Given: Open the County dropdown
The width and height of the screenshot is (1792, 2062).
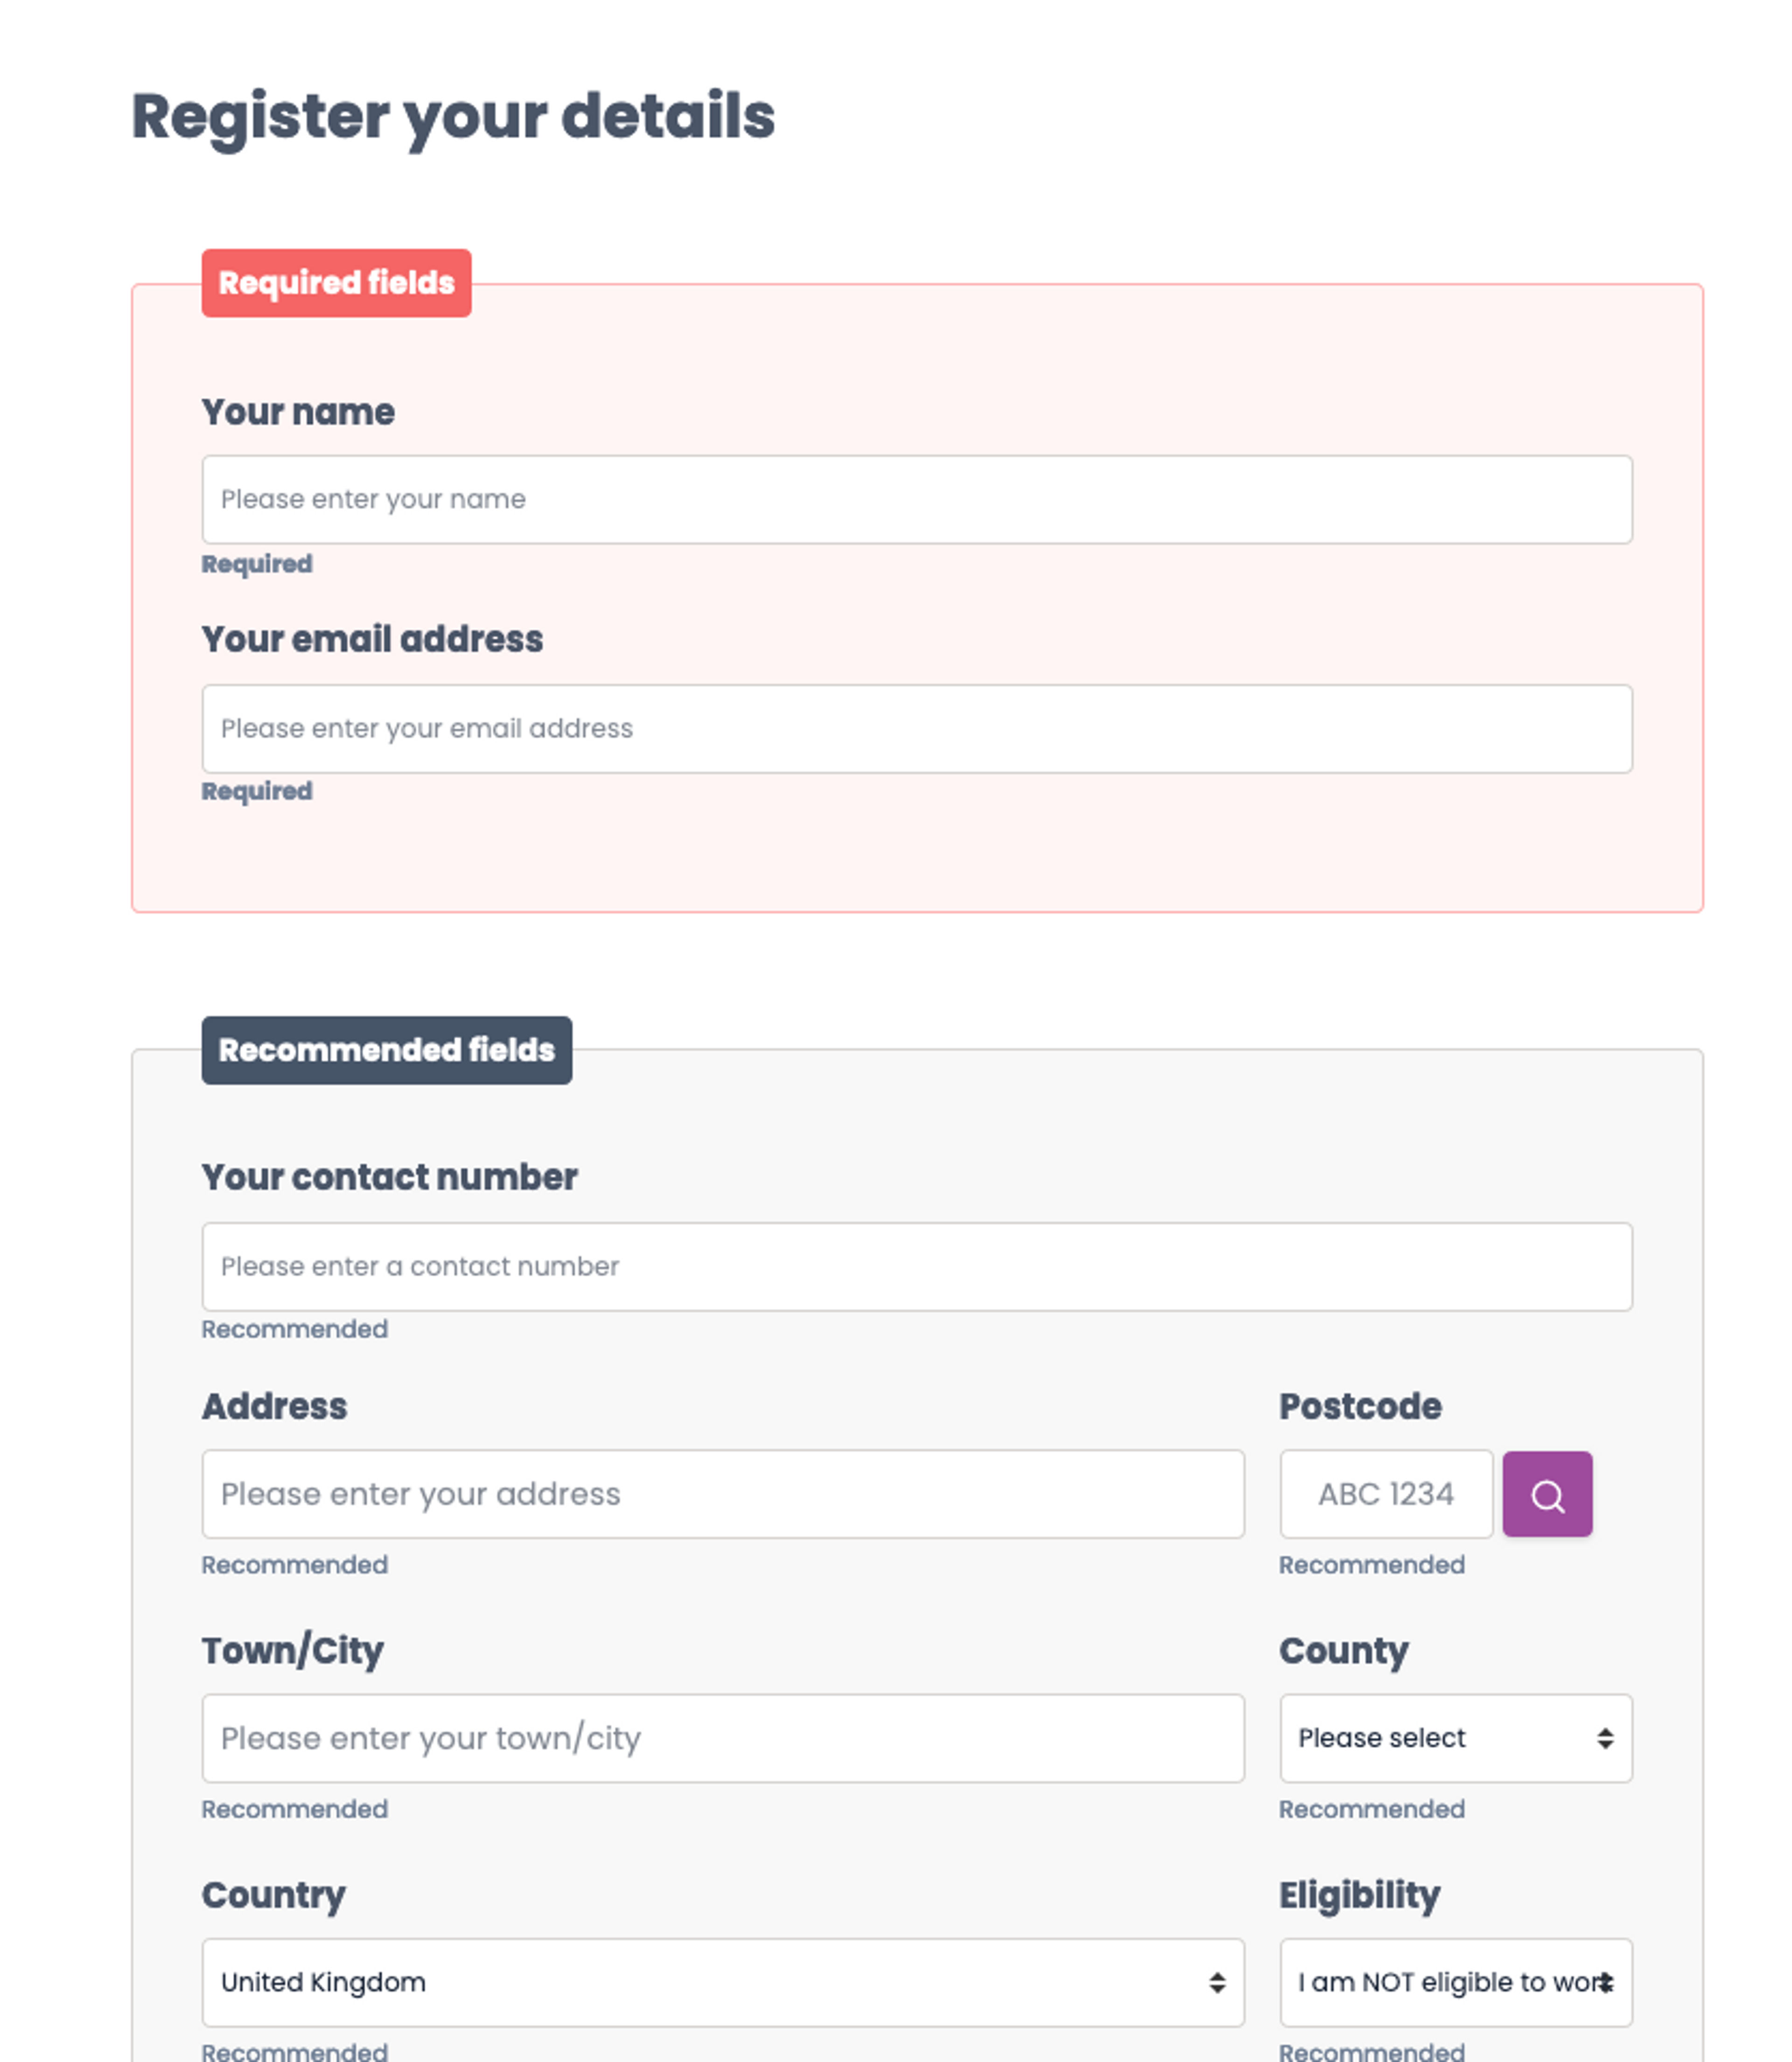Looking at the screenshot, I should 1455,1738.
